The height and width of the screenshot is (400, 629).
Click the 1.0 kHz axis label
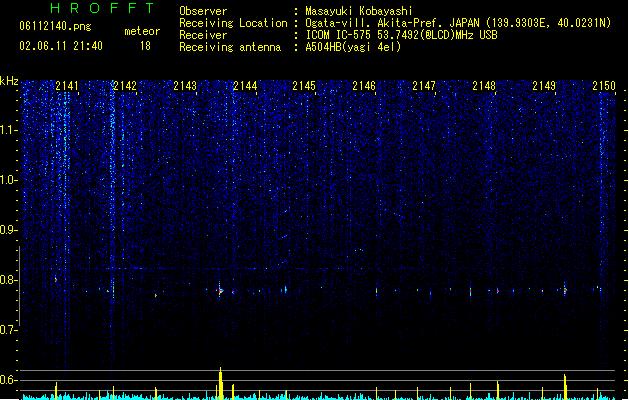point(9,180)
